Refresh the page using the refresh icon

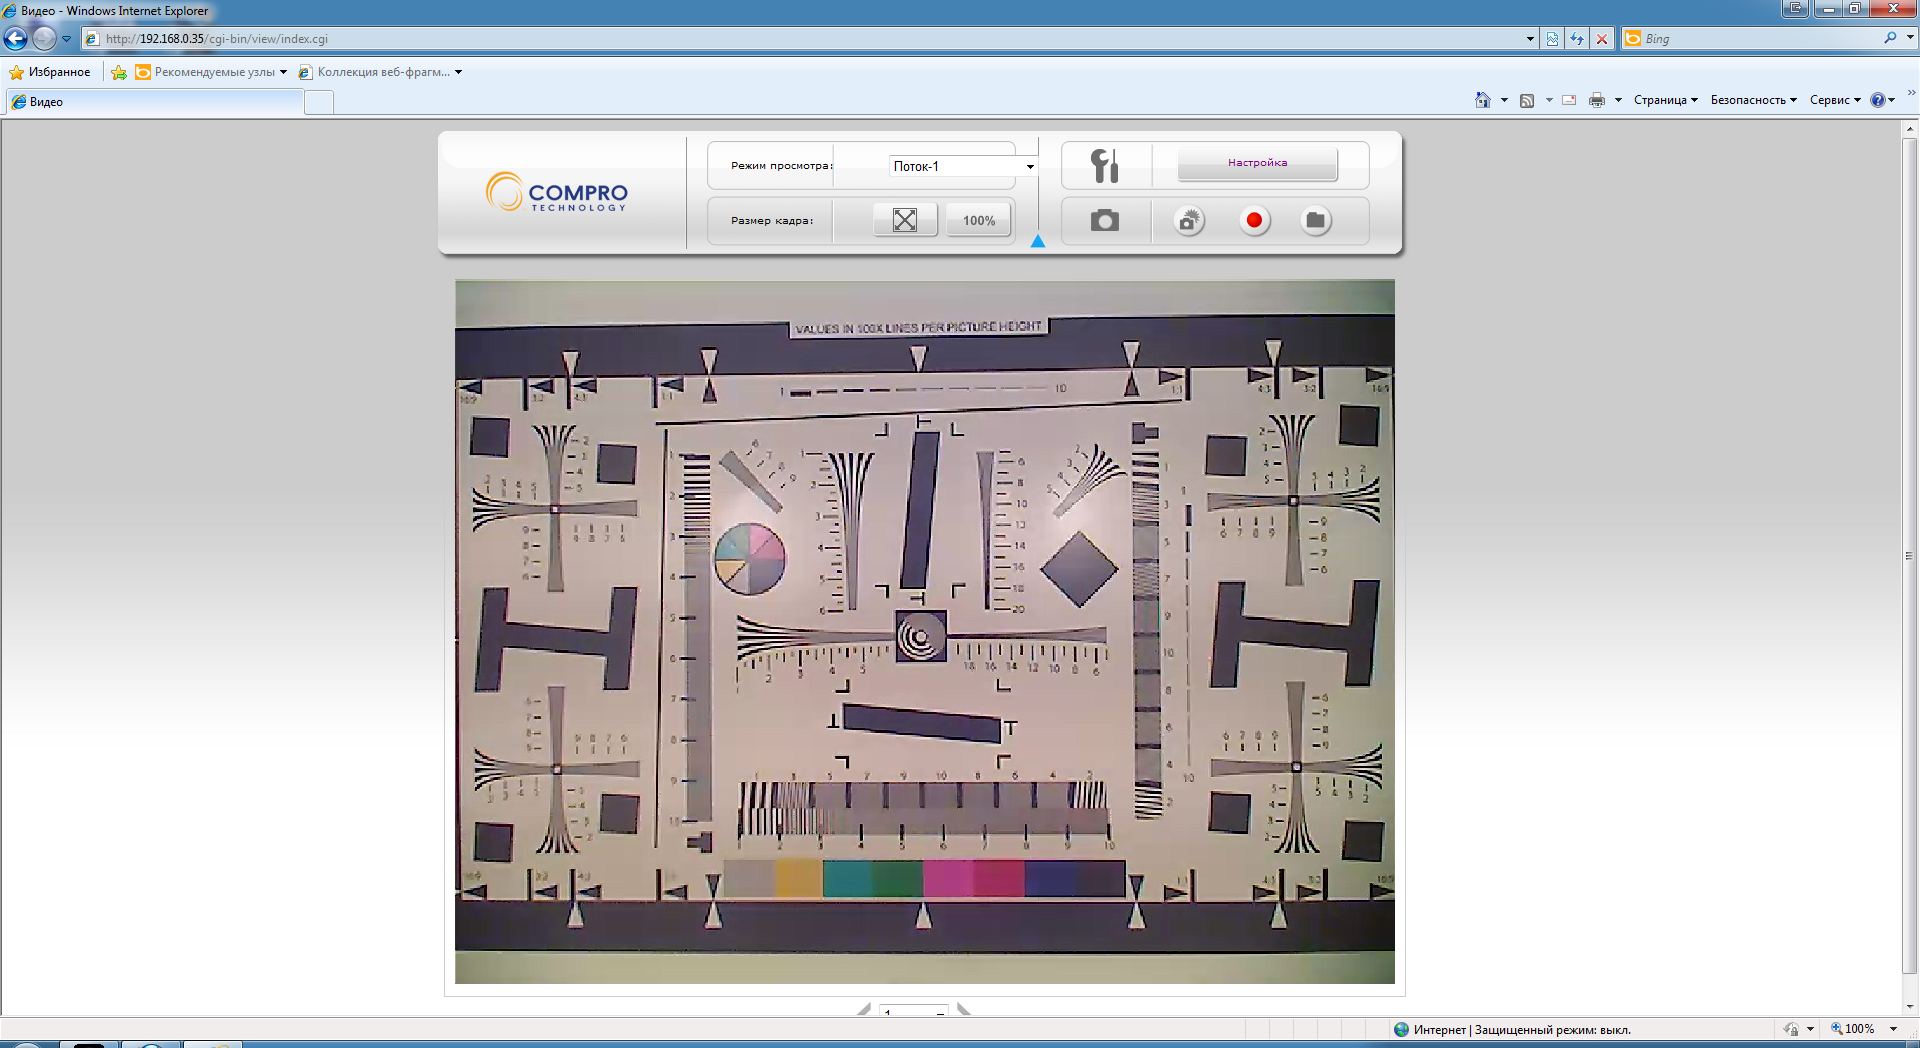[x=1577, y=39]
